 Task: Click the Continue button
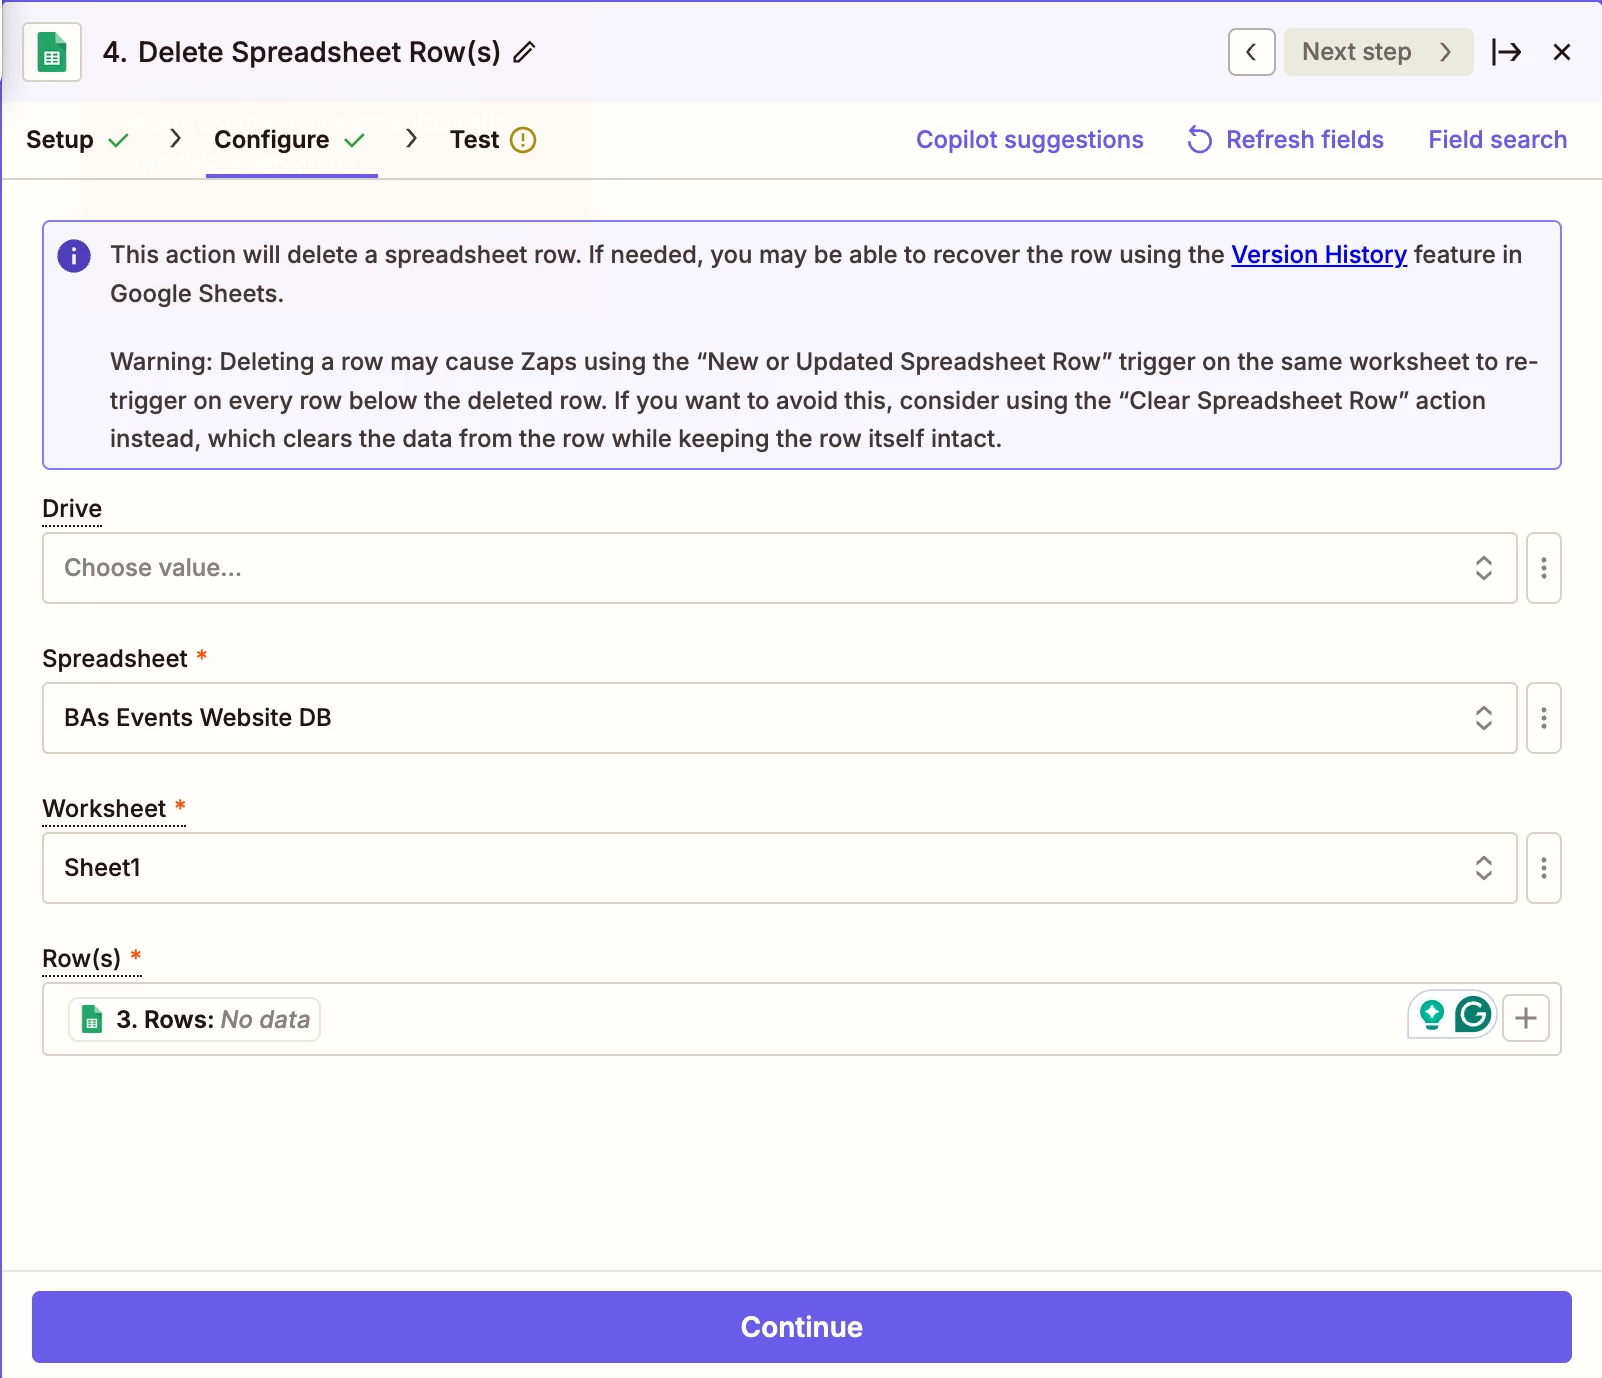point(802,1327)
